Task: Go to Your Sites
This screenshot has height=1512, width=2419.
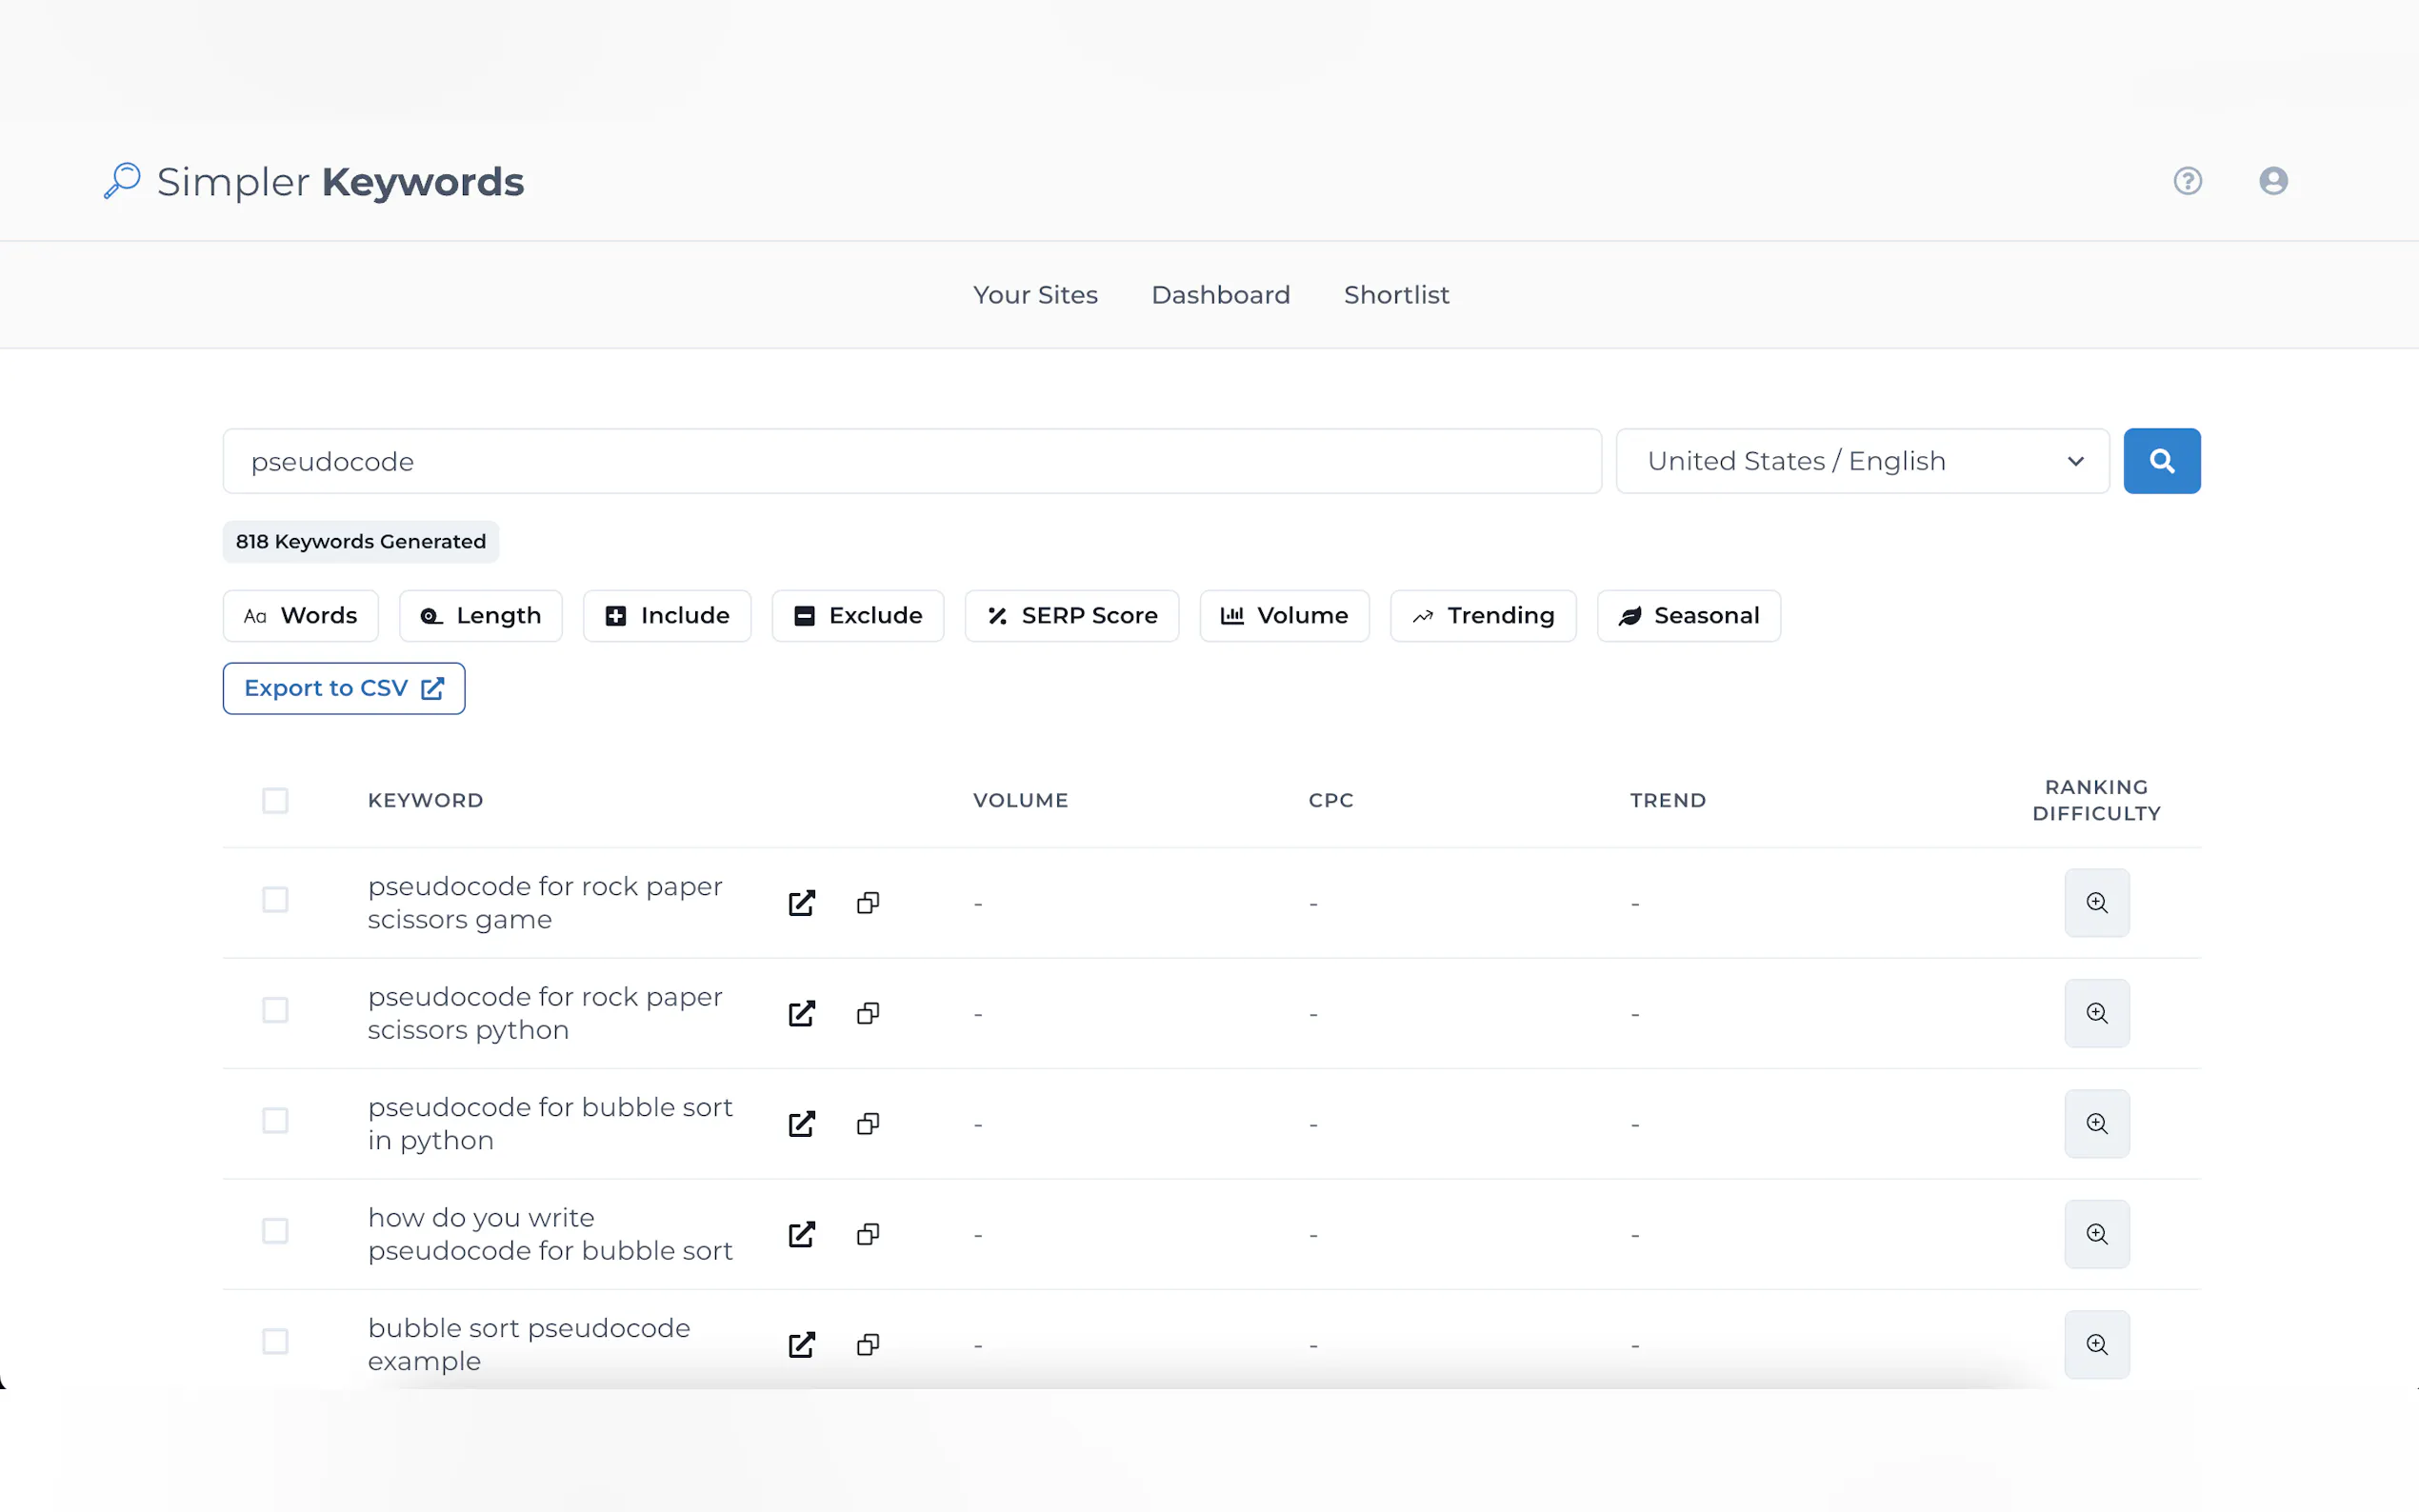Action: [1035, 295]
